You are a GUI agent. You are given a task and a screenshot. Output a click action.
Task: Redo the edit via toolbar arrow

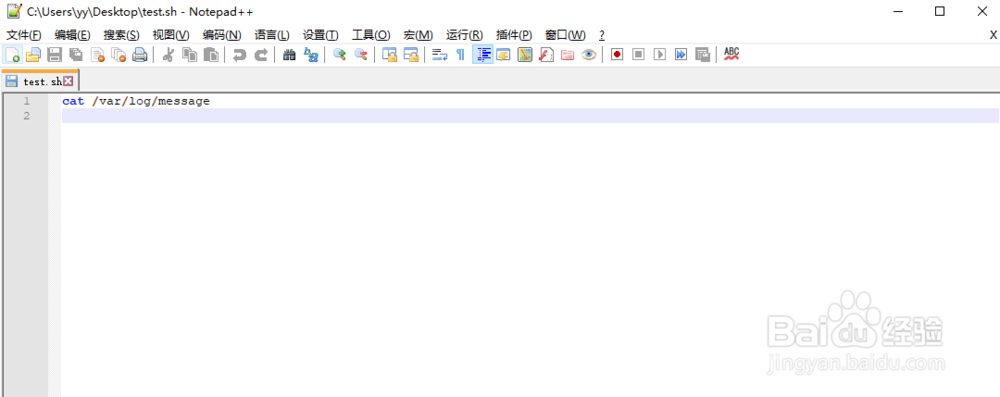[261, 55]
